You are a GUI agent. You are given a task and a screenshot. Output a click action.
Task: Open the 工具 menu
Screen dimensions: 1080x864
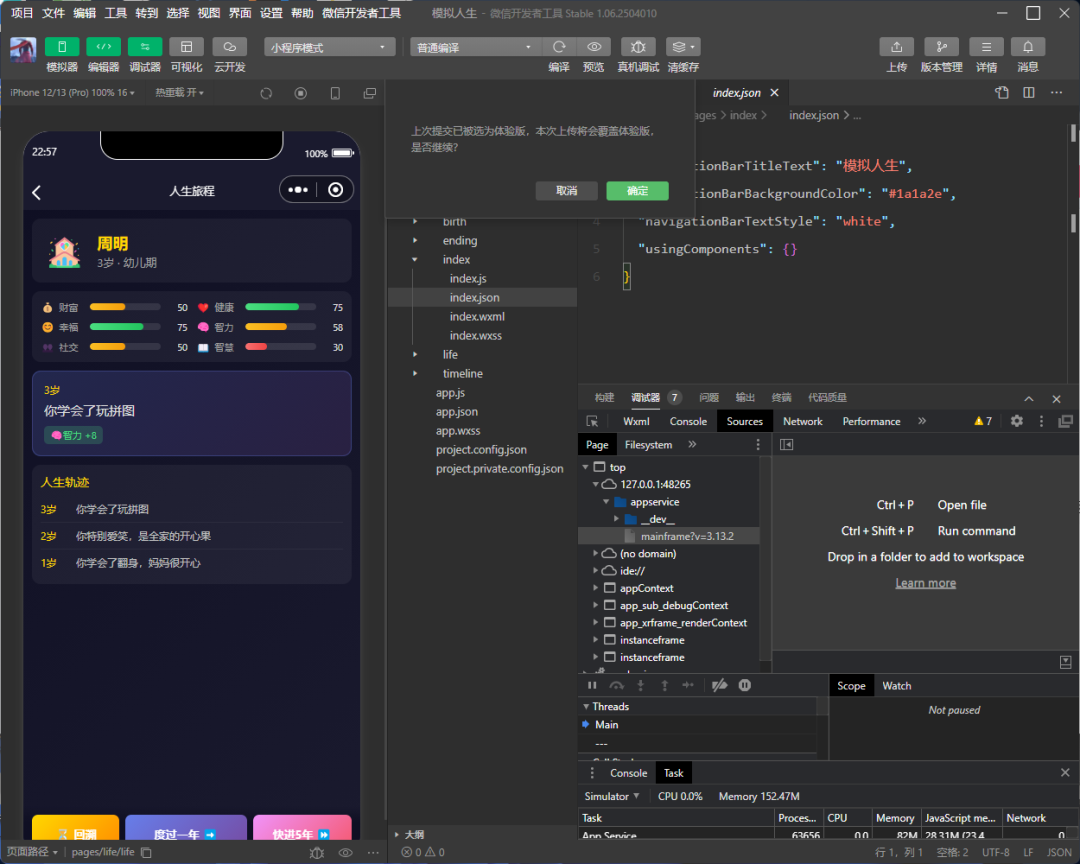pyautogui.click(x=116, y=13)
